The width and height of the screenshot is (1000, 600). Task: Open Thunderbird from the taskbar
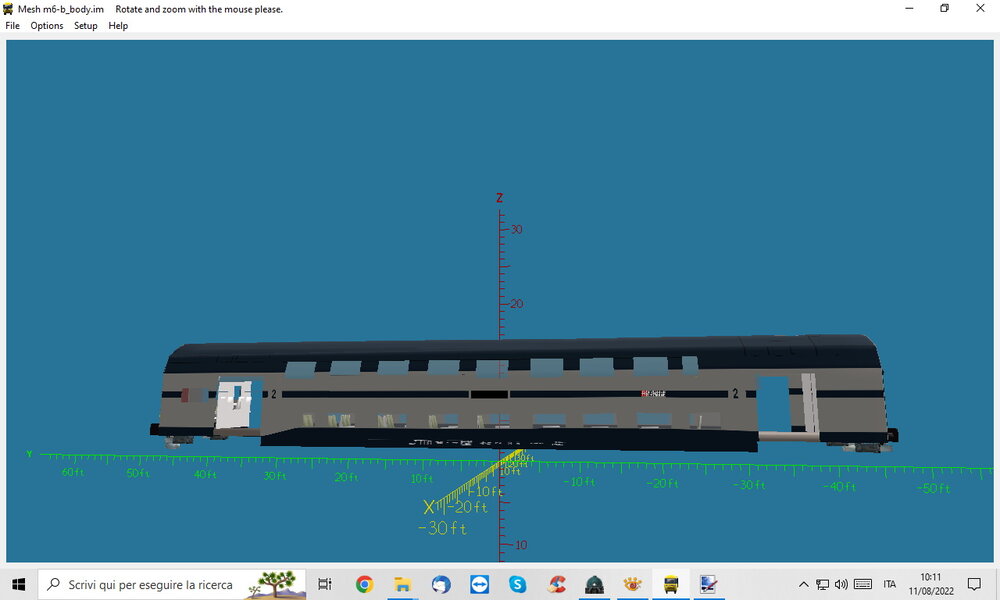[x=441, y=584]
